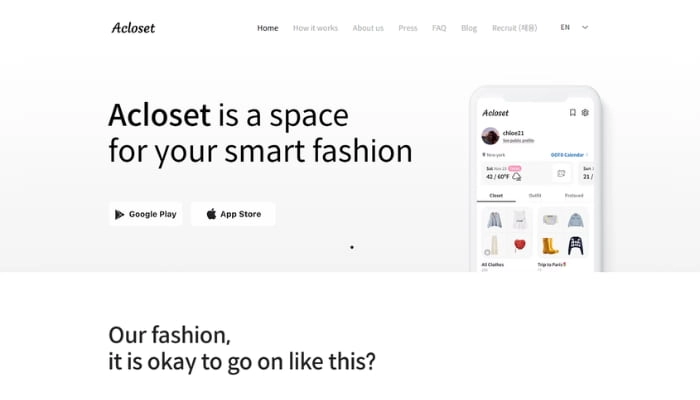Go to the FAQ page
700x400 pixels.
(439, 28)
